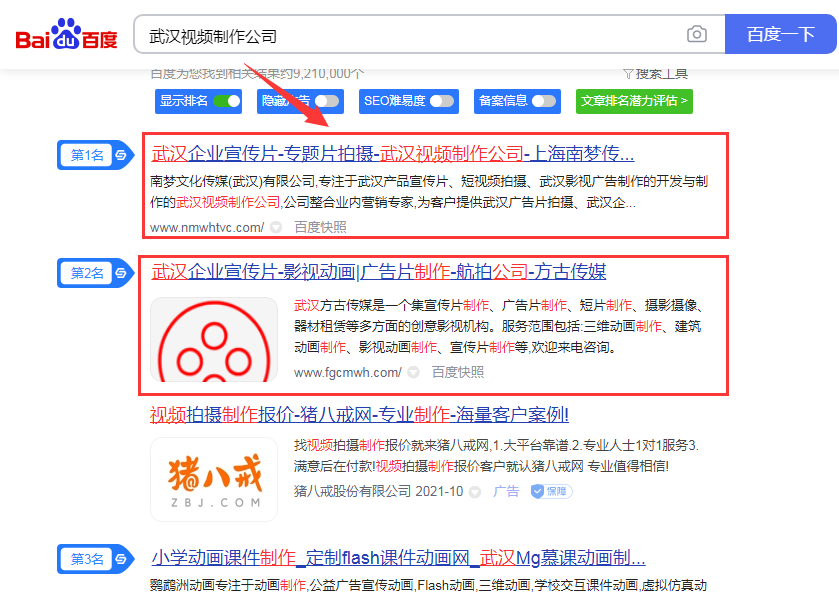Click the 鹦鹉洲动画 result description text
Image resolution: width=839 pixels, height=593 pixels.
429,585
